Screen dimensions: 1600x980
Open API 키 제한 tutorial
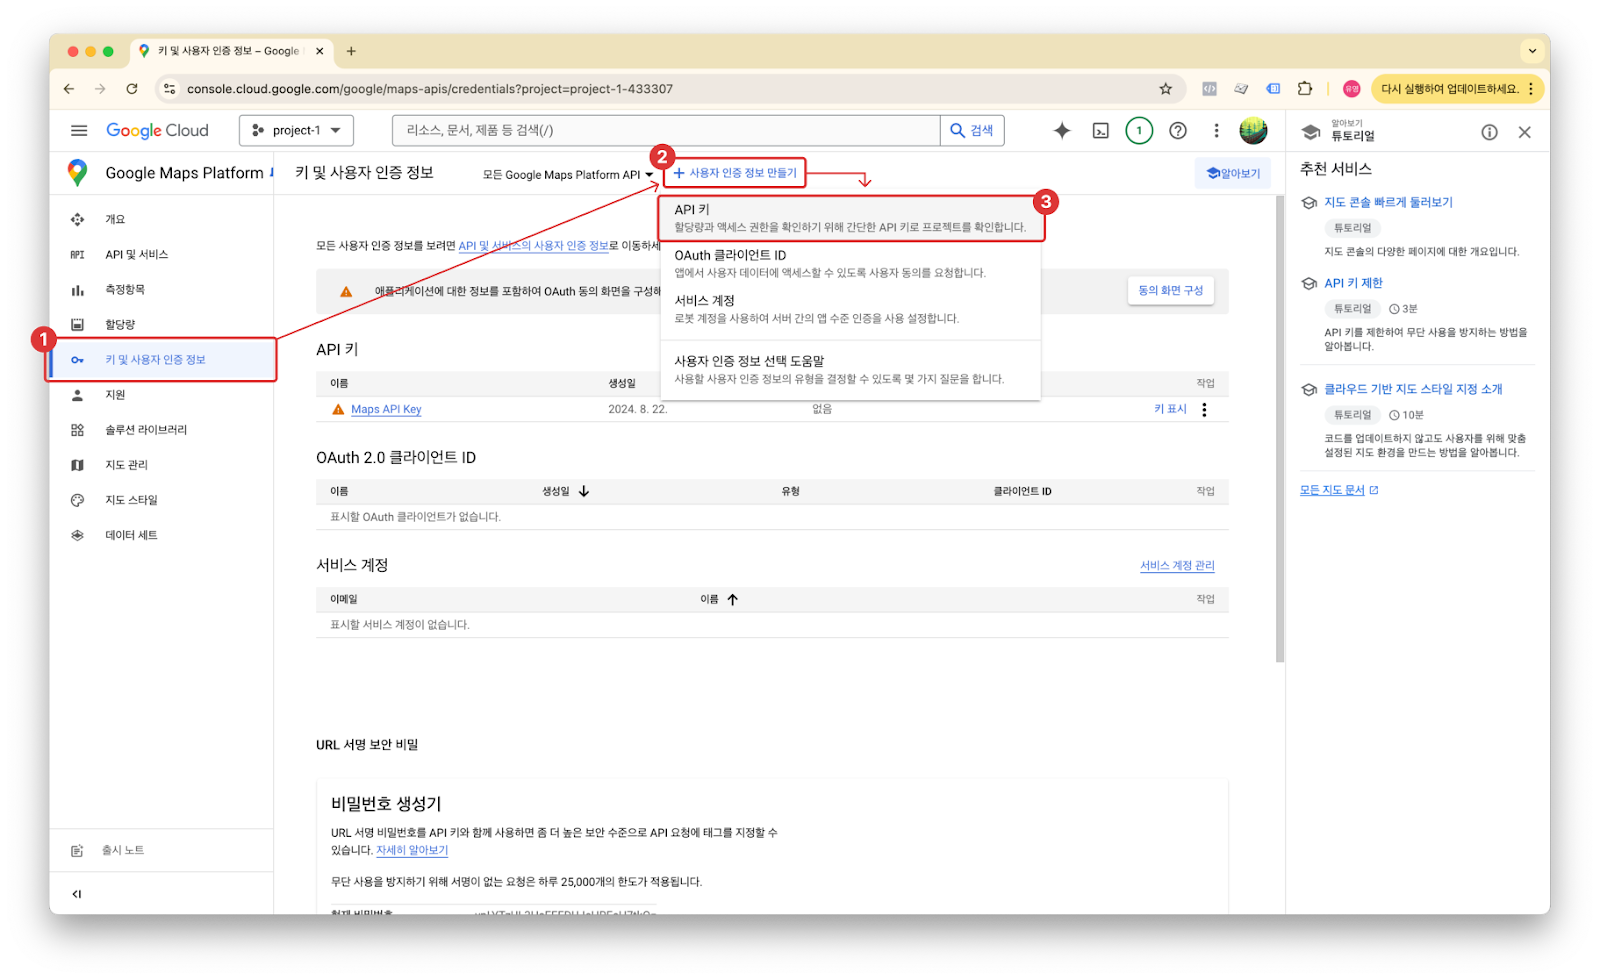tap(1353, 283)
